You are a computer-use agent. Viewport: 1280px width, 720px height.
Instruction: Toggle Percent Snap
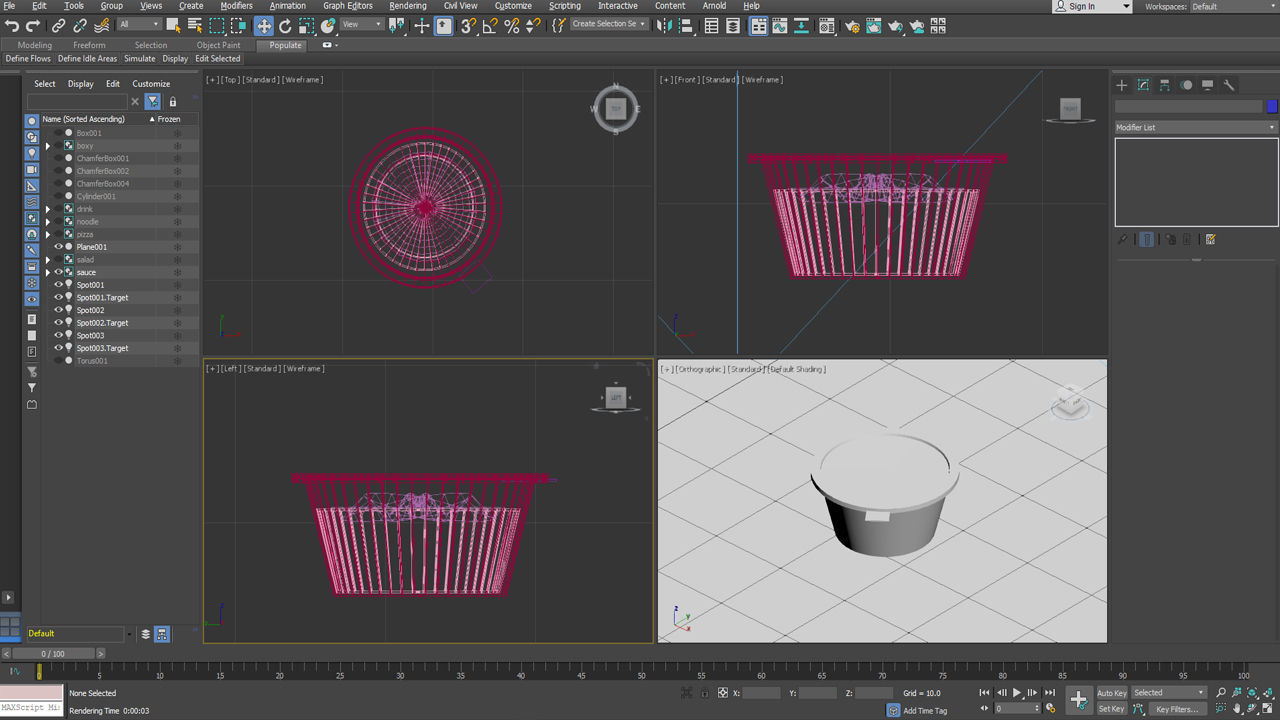coord(512,25)
